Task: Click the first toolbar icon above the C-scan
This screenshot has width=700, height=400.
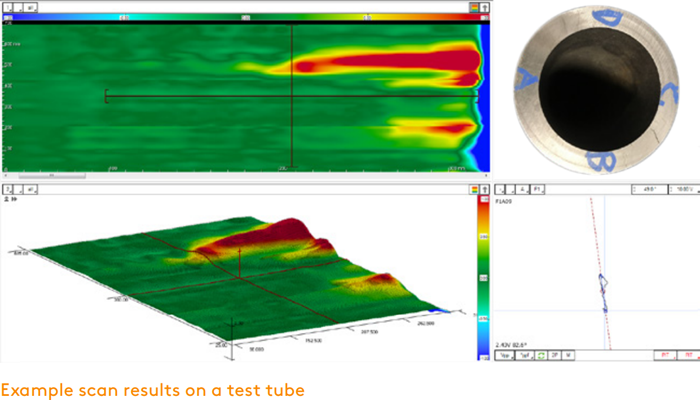Action: 6,6
